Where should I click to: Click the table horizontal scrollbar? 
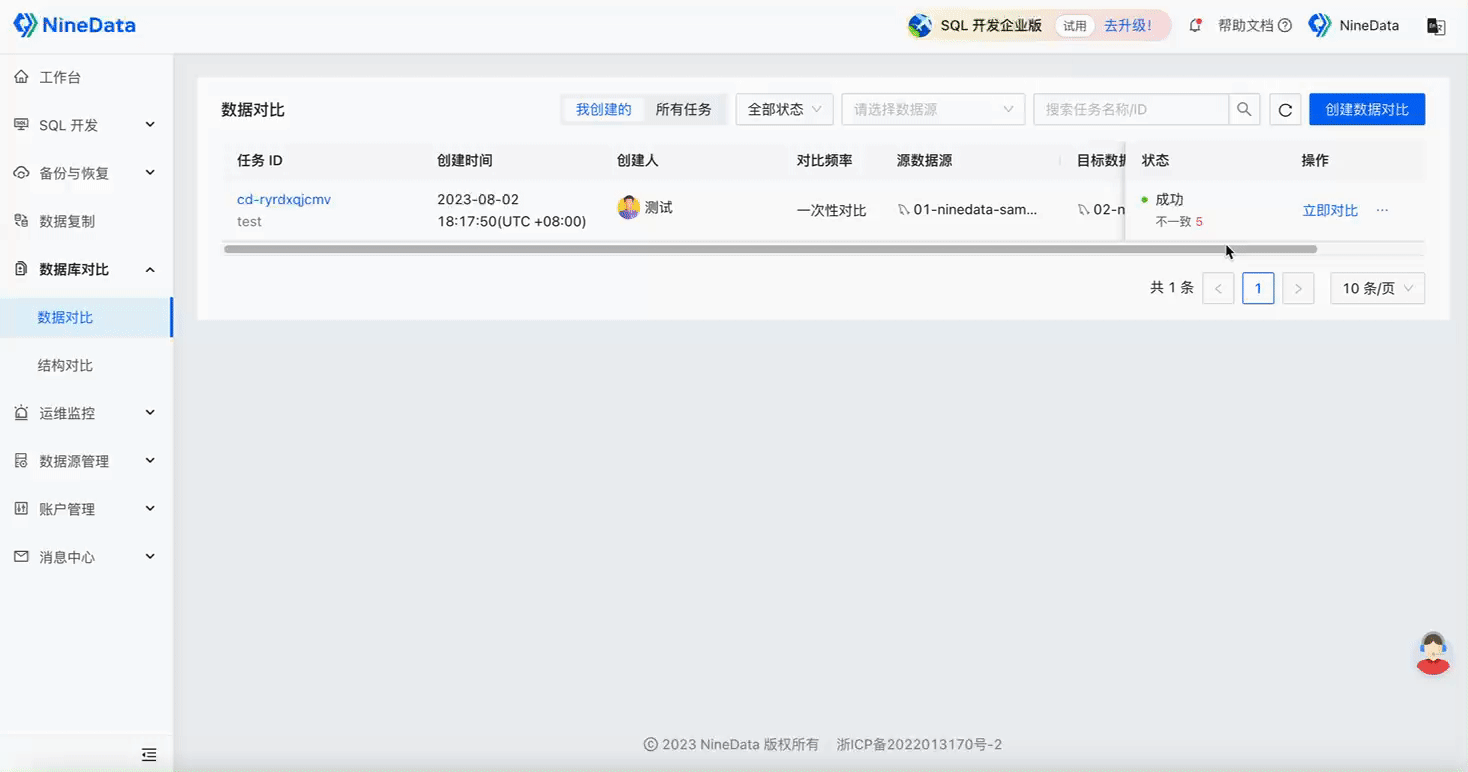point(770,249)
